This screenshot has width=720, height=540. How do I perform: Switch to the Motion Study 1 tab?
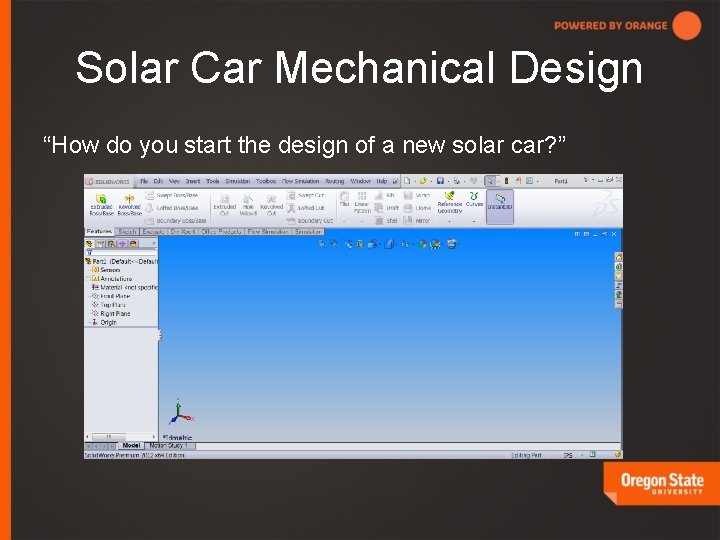point(169,445)
